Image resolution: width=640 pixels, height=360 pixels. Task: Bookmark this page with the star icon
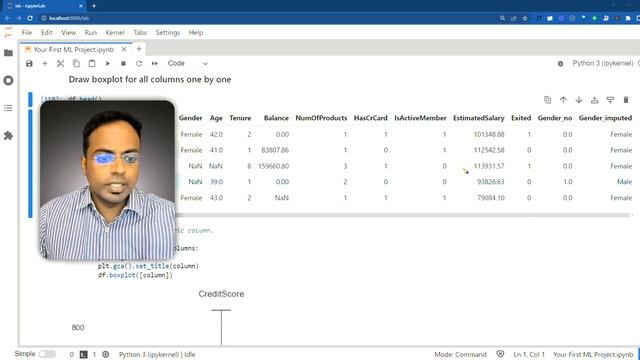[x=525, y=18]
